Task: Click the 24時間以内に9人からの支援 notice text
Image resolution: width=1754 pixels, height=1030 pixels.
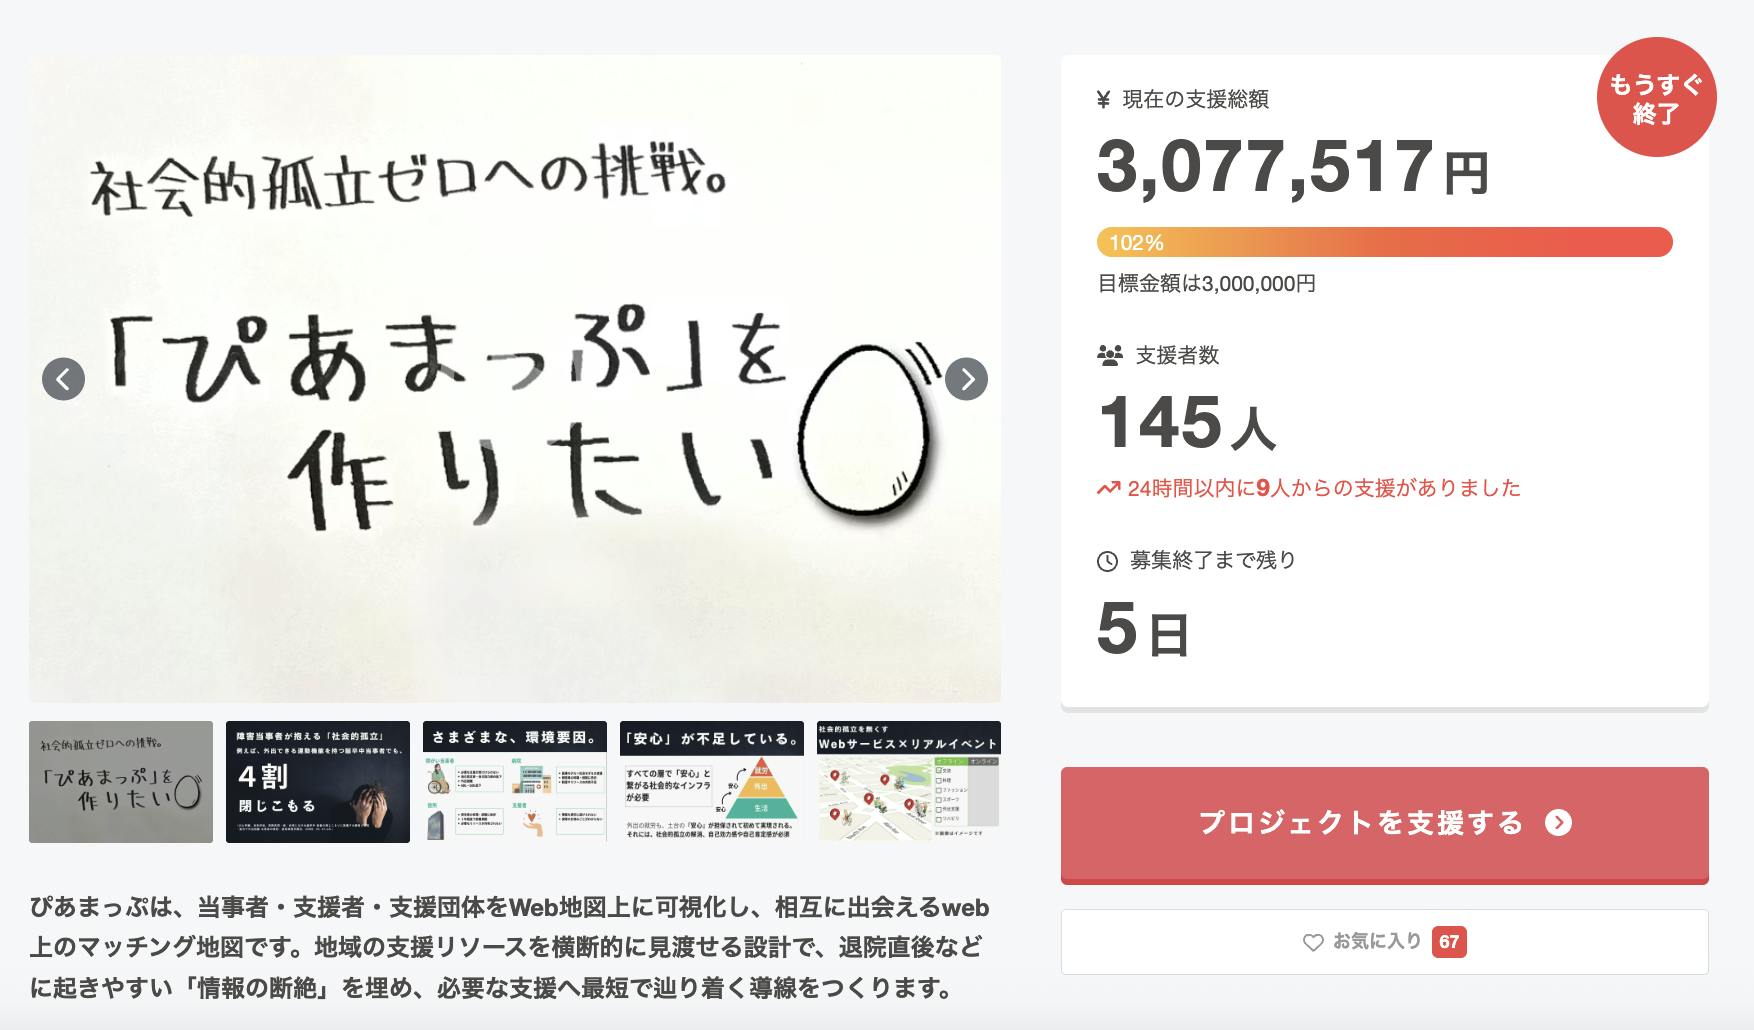Action: tap(1323, 488)
